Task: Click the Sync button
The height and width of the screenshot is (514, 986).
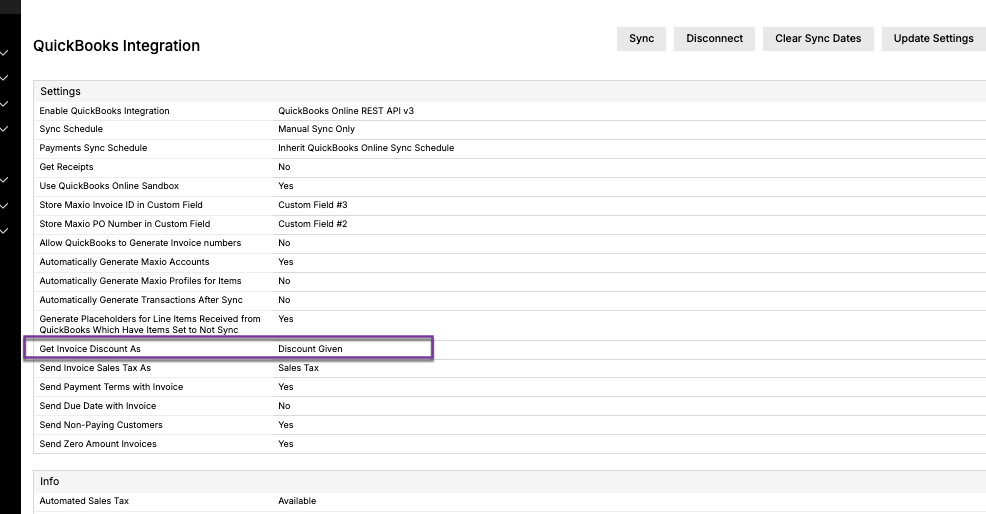Action: (x=641, y=38)
